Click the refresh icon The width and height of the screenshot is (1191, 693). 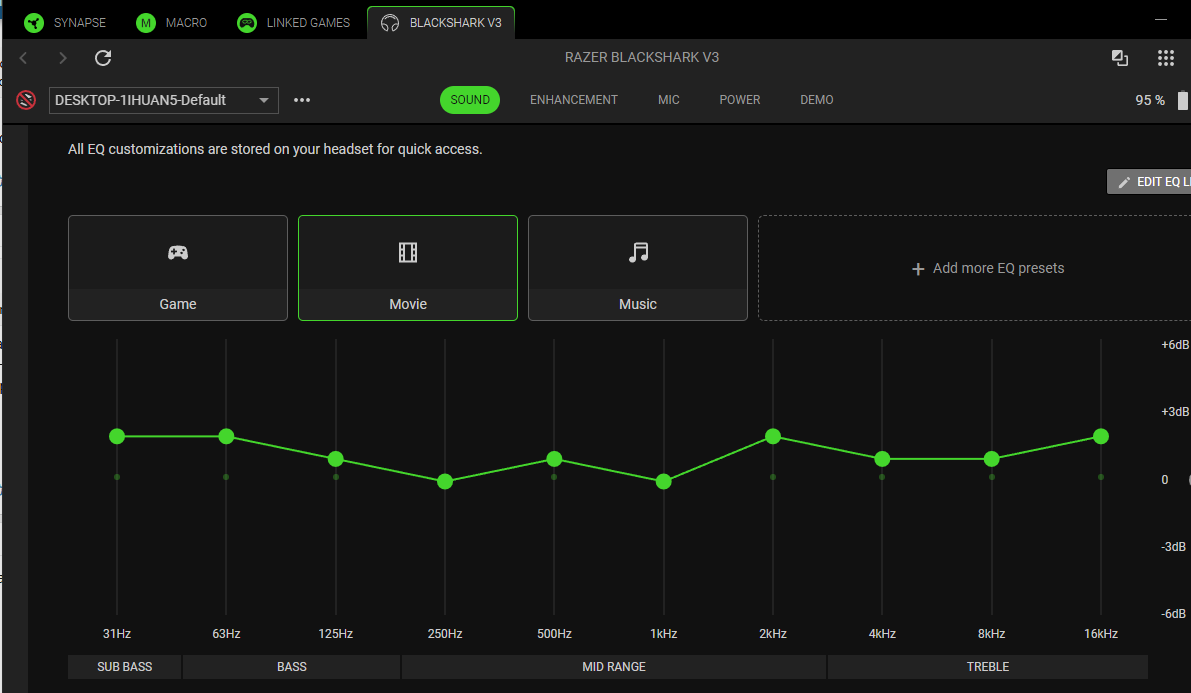tap(103, 58)
